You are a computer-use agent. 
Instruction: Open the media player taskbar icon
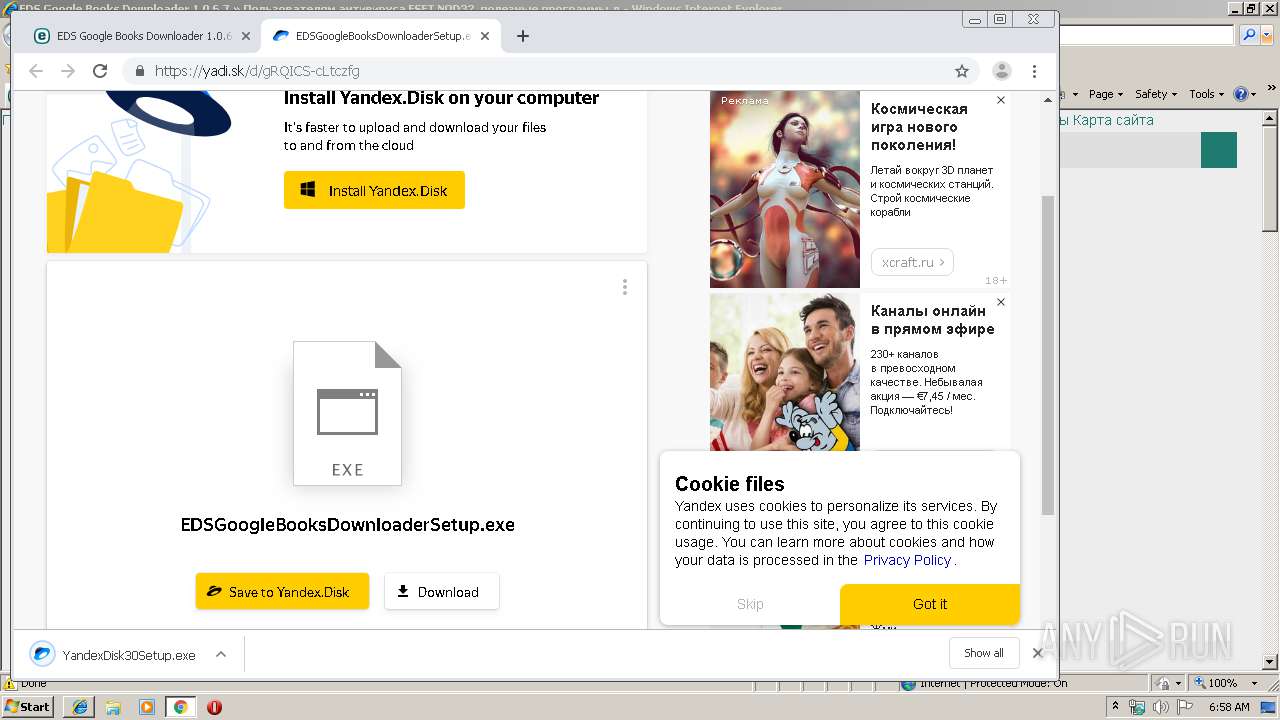pos(147,707)
